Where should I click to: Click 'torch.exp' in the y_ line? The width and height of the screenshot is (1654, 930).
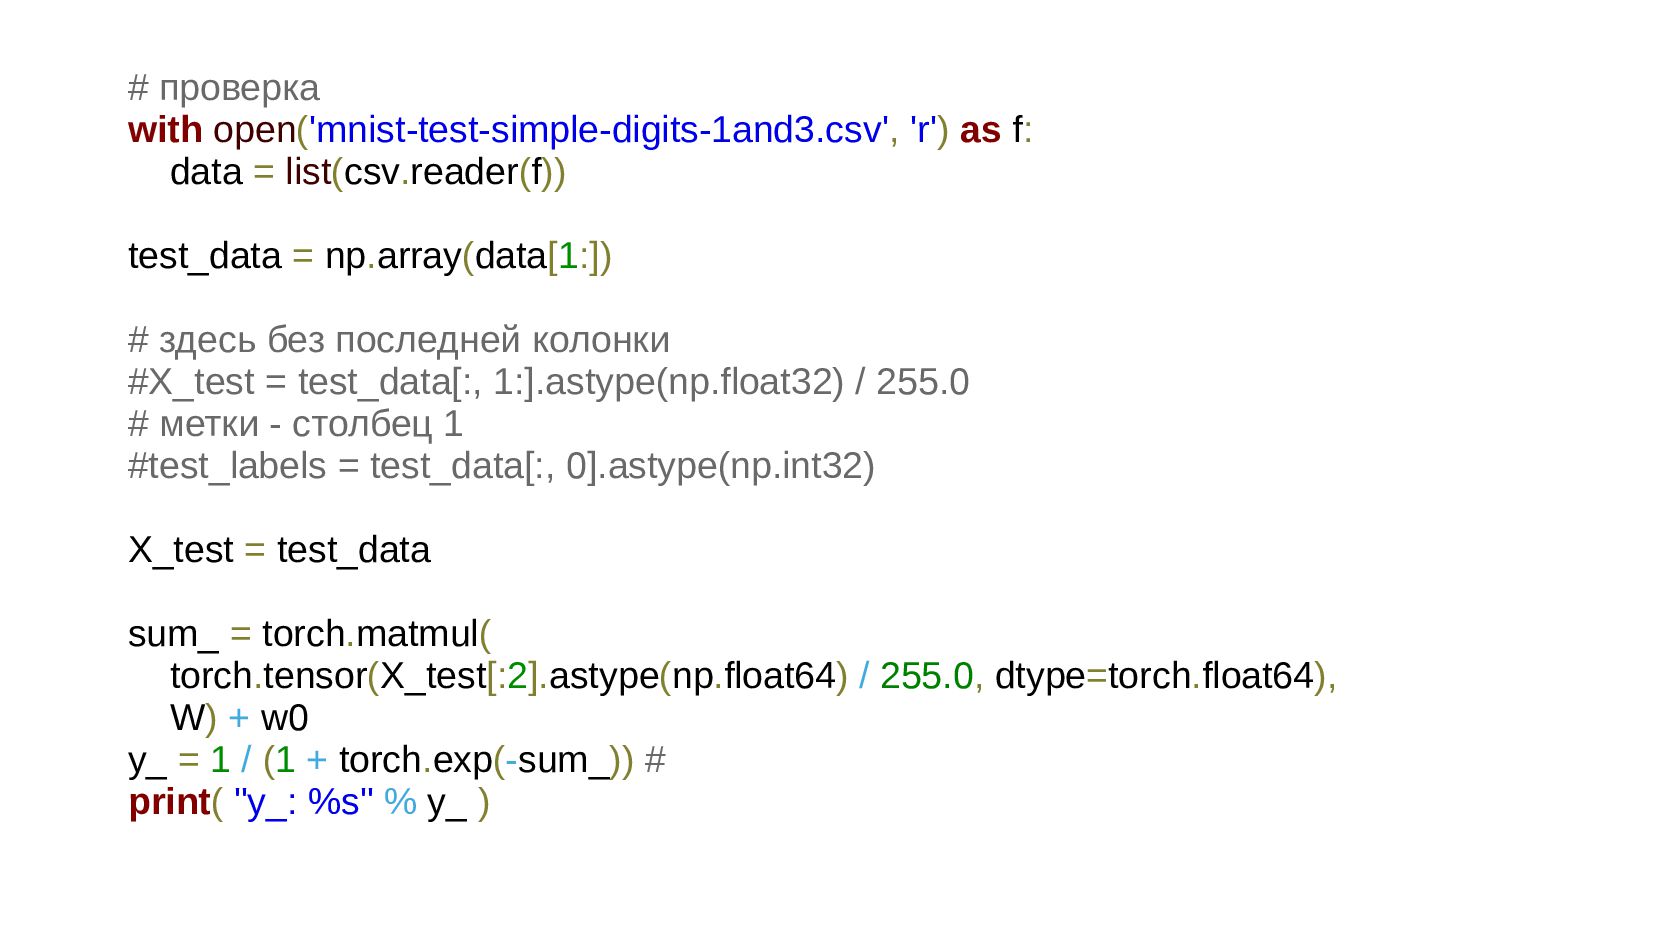click(416, 760)
